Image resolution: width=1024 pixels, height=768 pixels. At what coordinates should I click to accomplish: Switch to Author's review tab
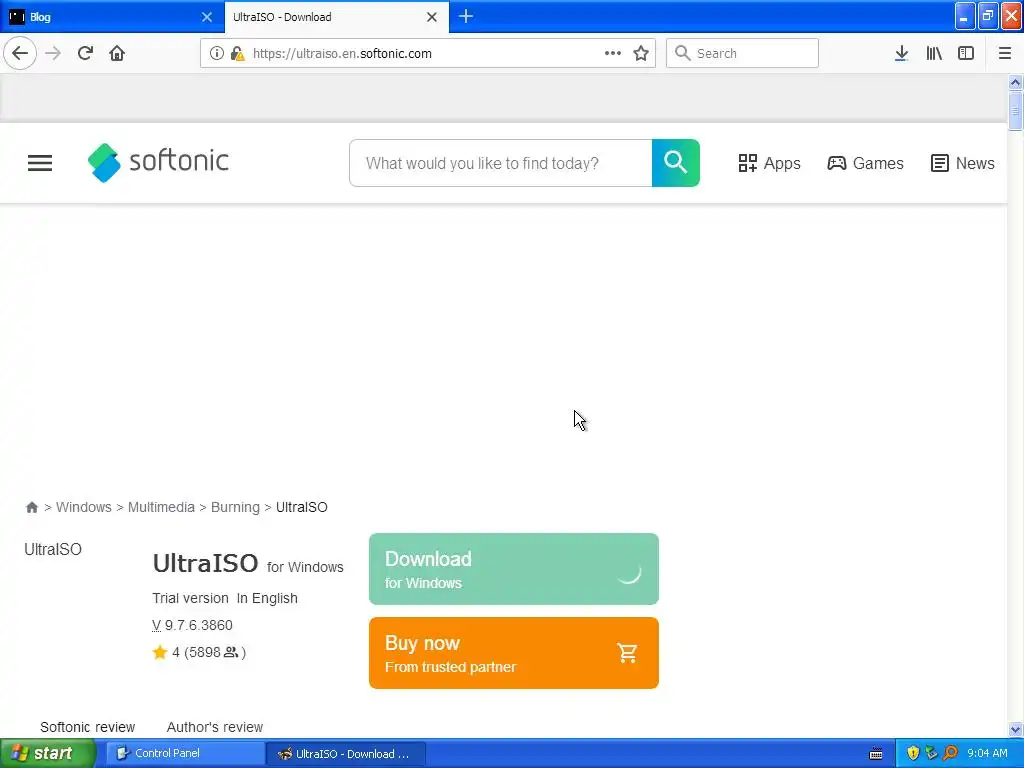click(x=215, y=727)
